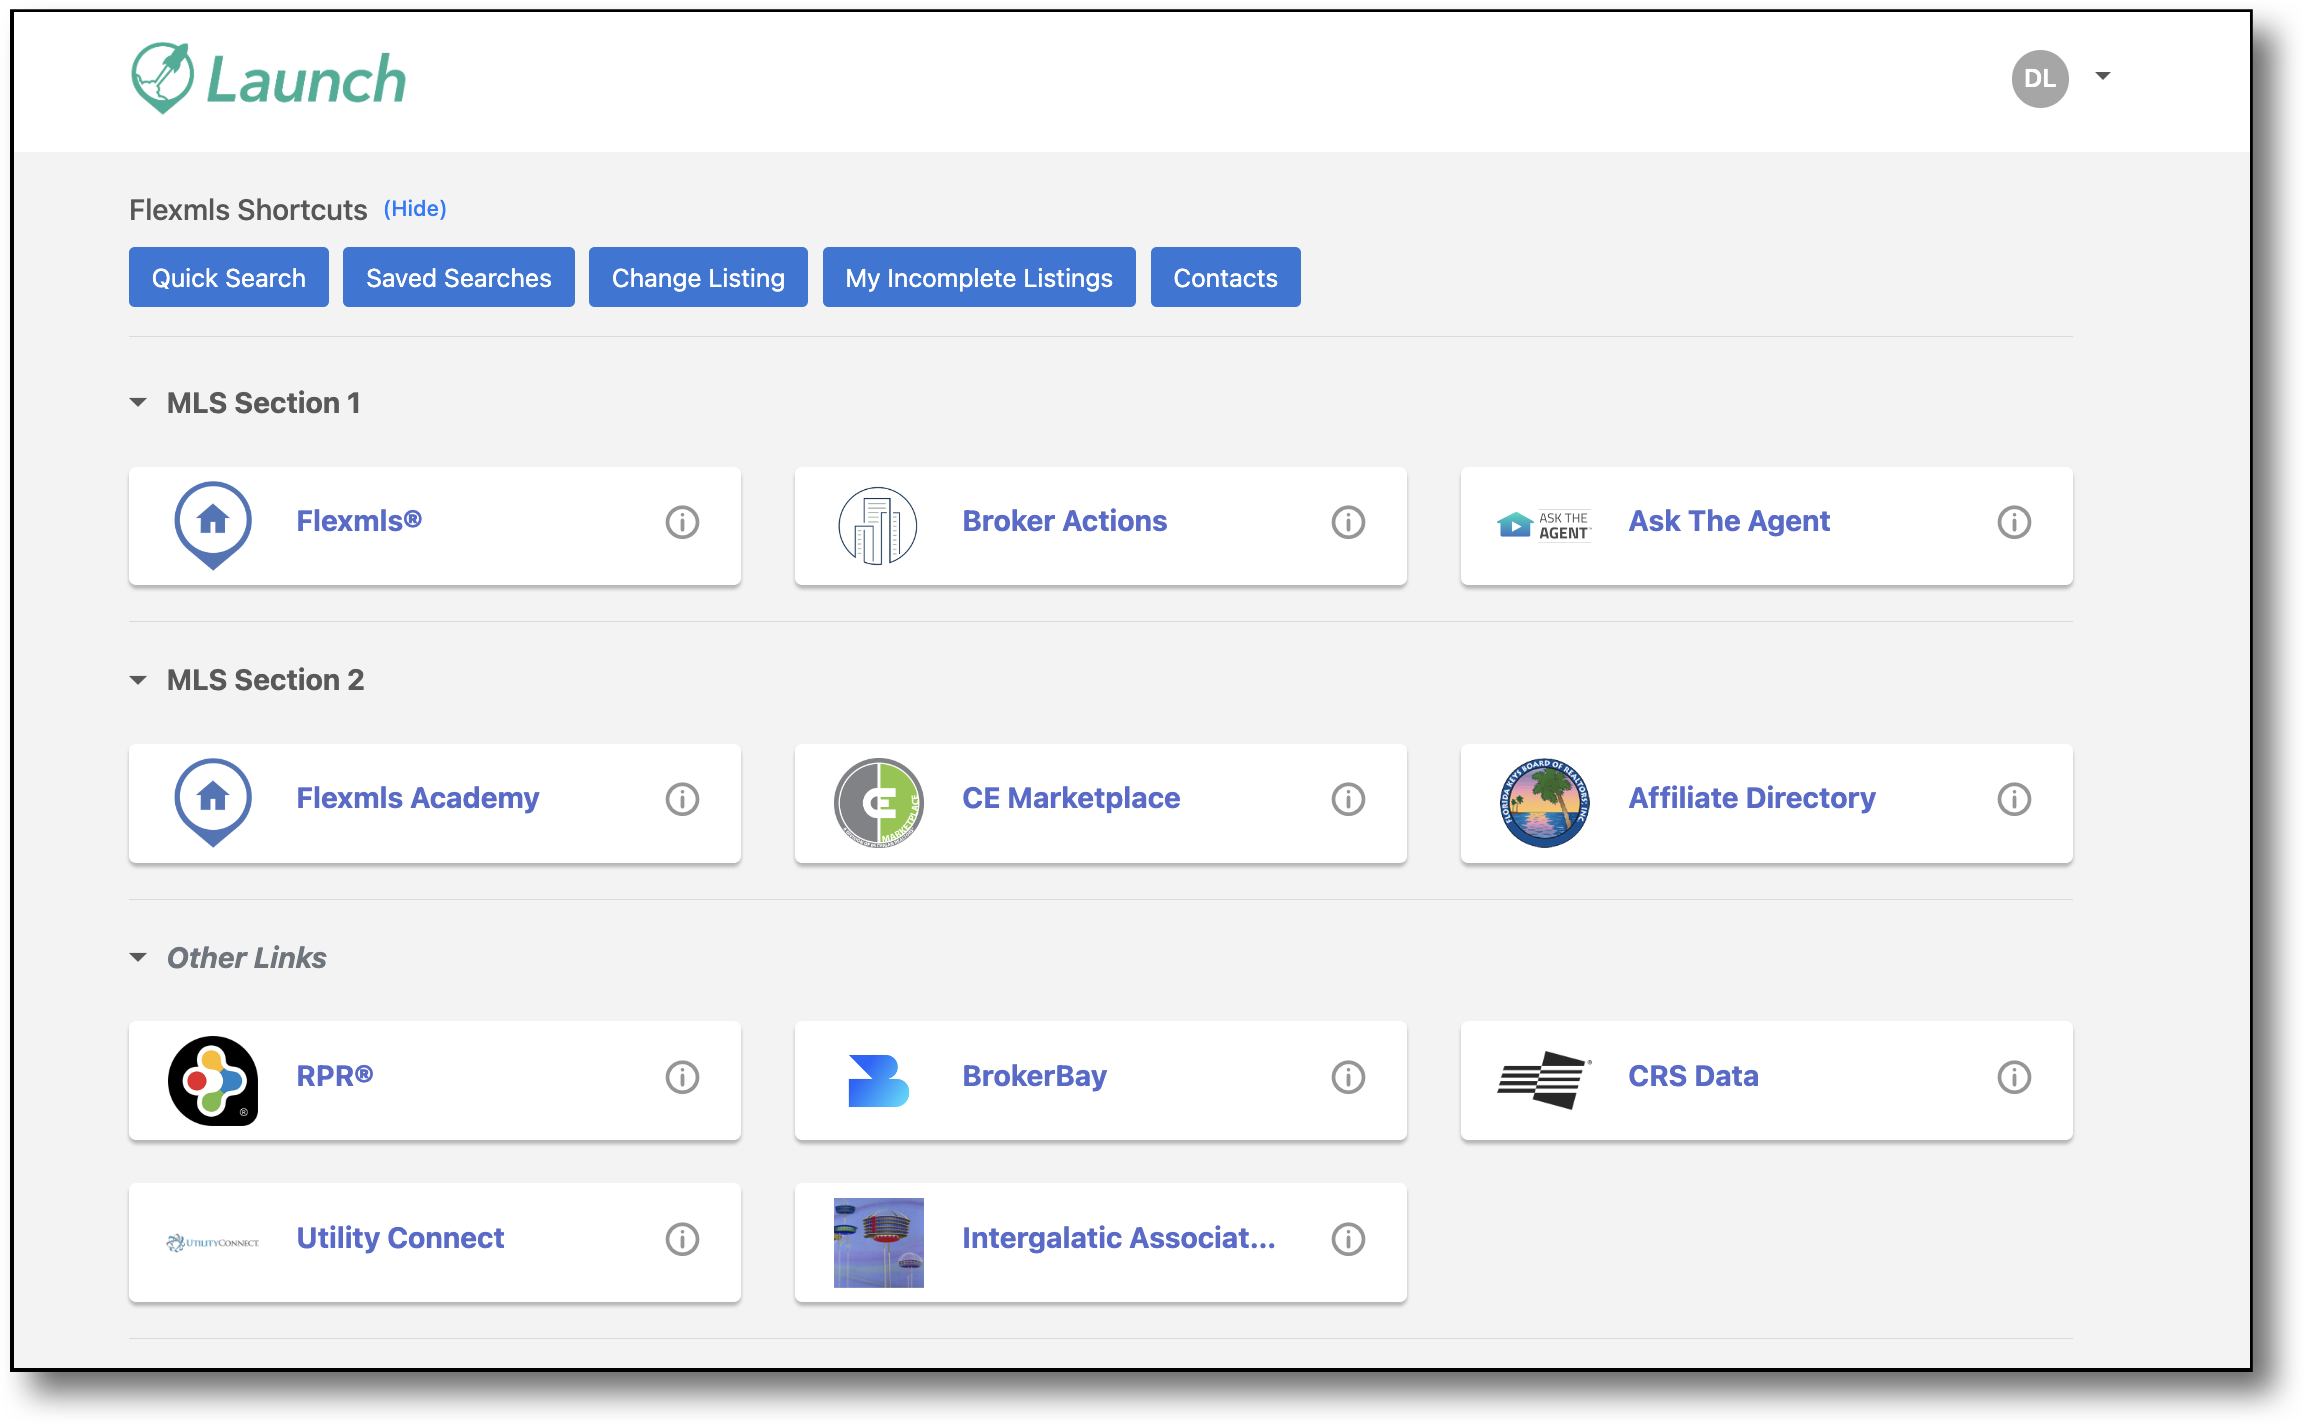Open the BrokerBay link
The height and width of the screenshot is (1424, 2304).
(1034, 1076)
